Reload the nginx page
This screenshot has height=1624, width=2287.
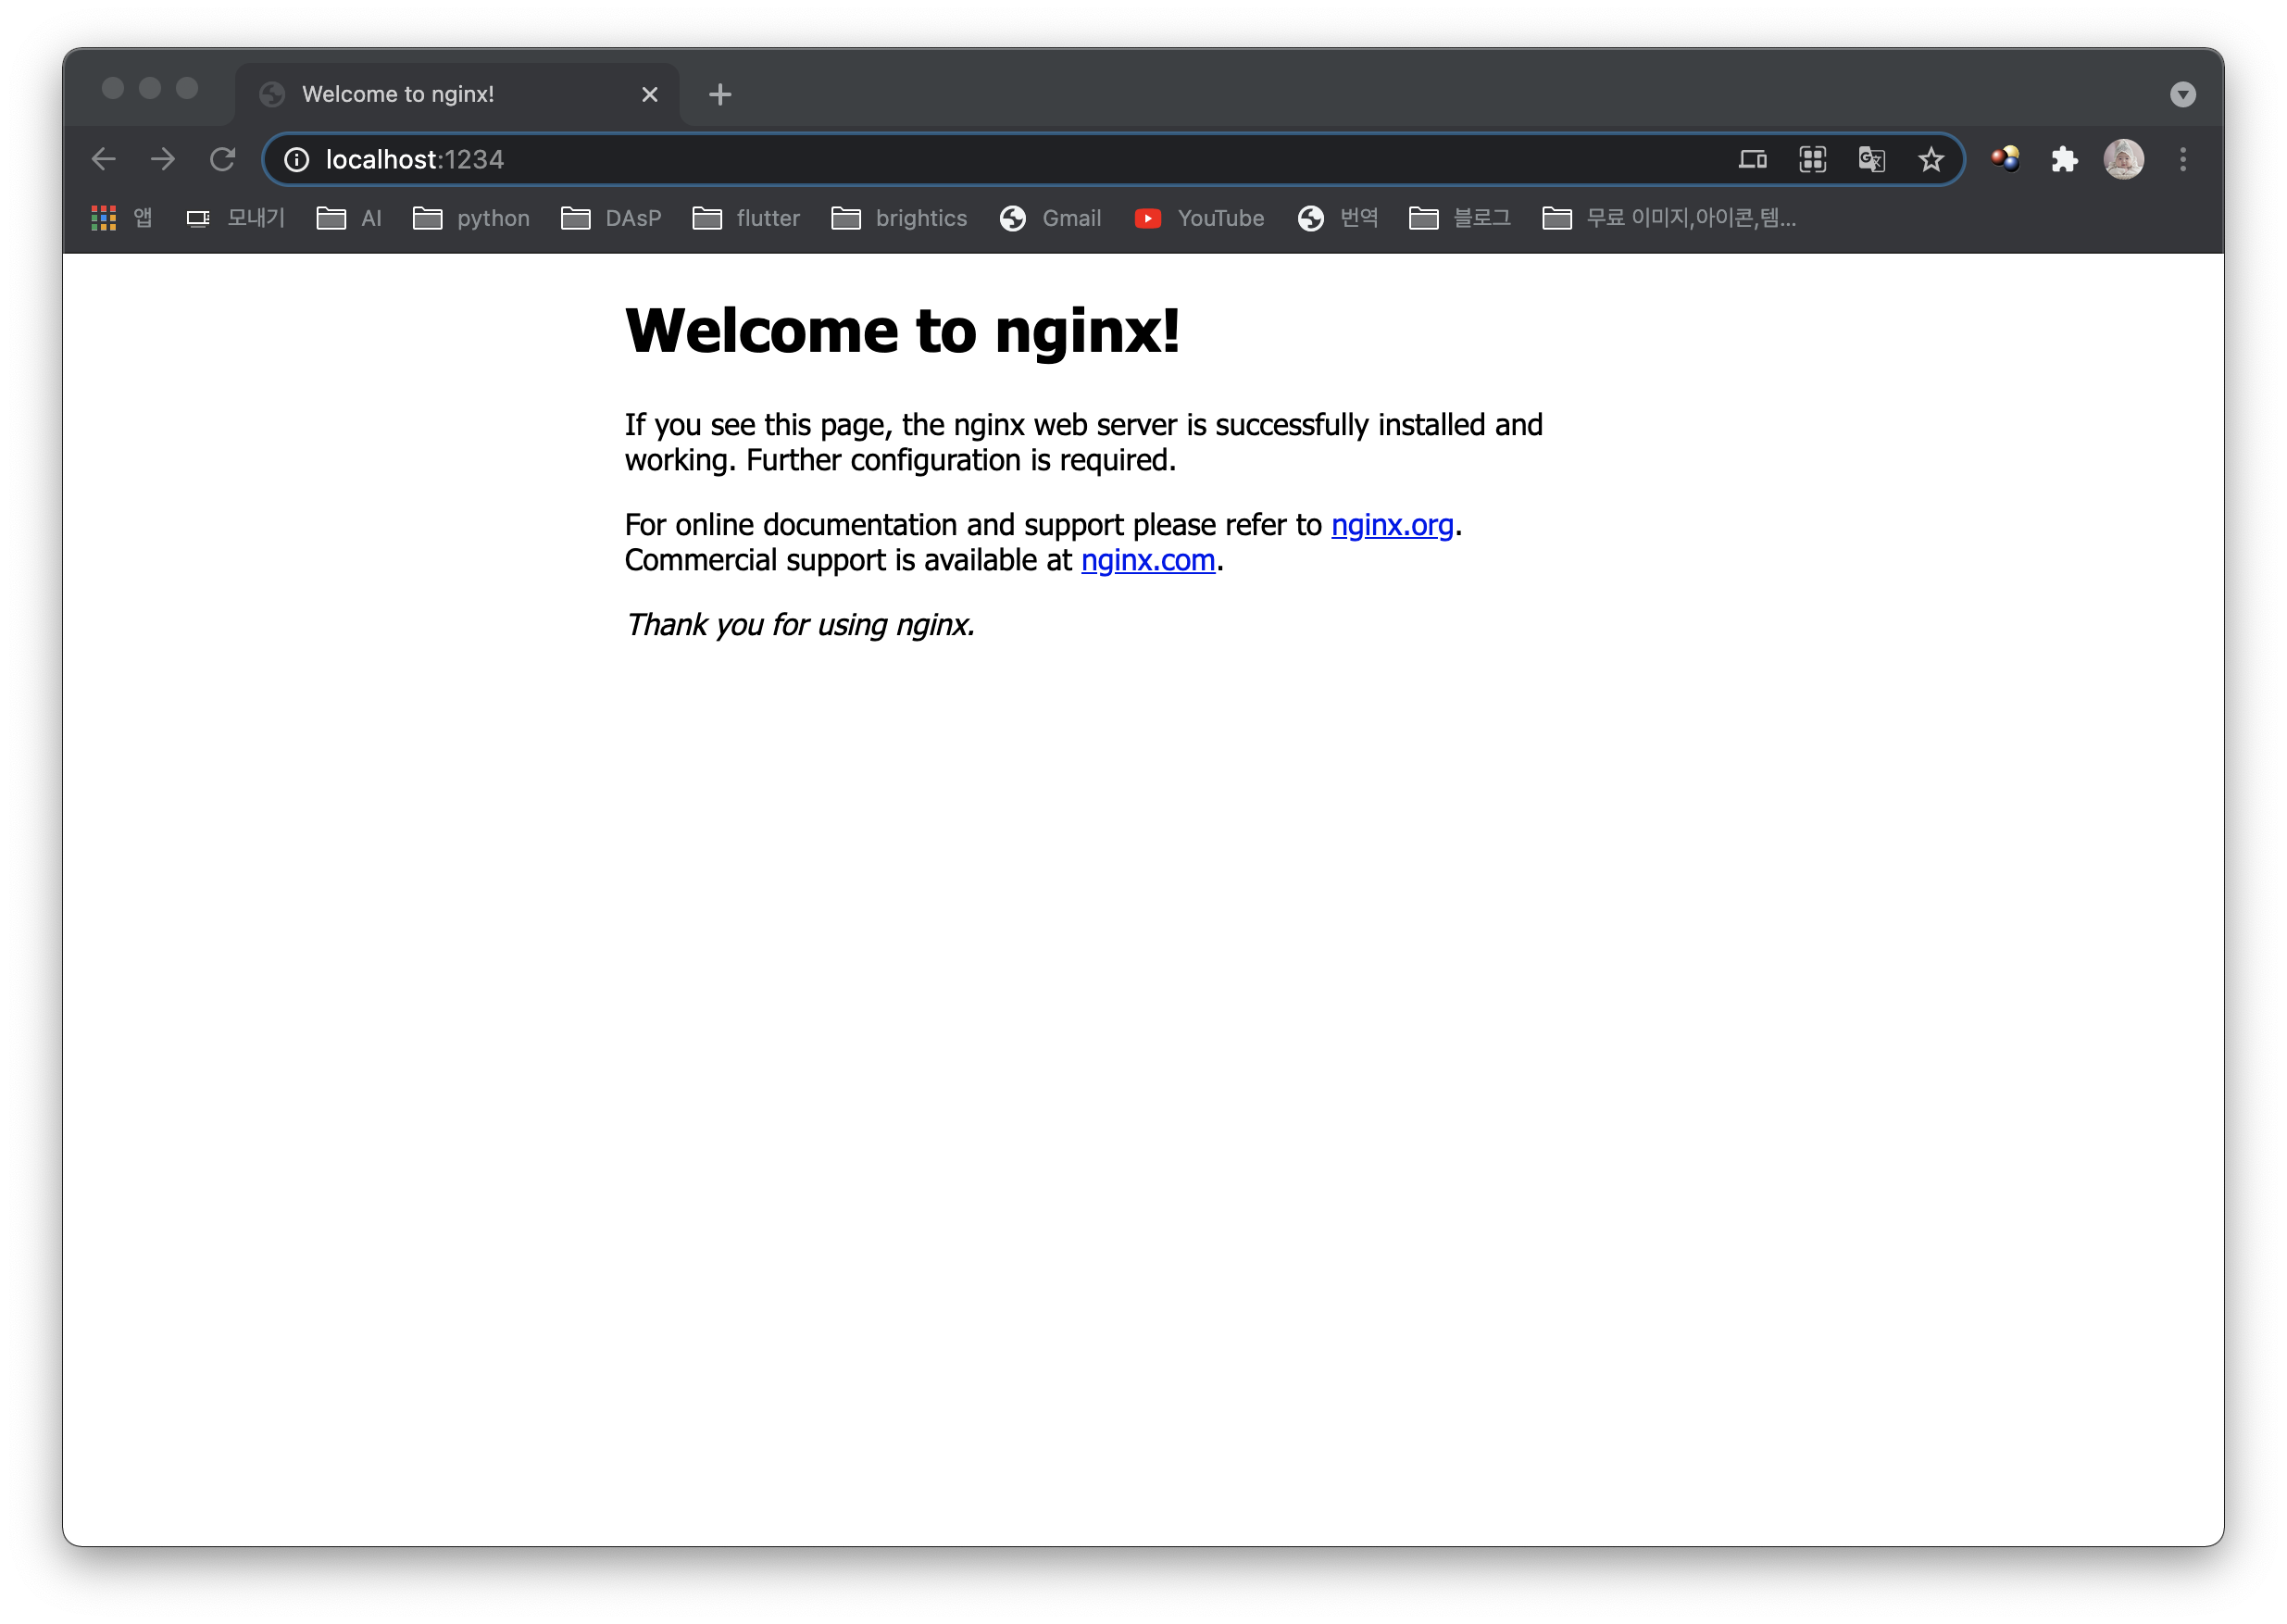coord(222,159)
